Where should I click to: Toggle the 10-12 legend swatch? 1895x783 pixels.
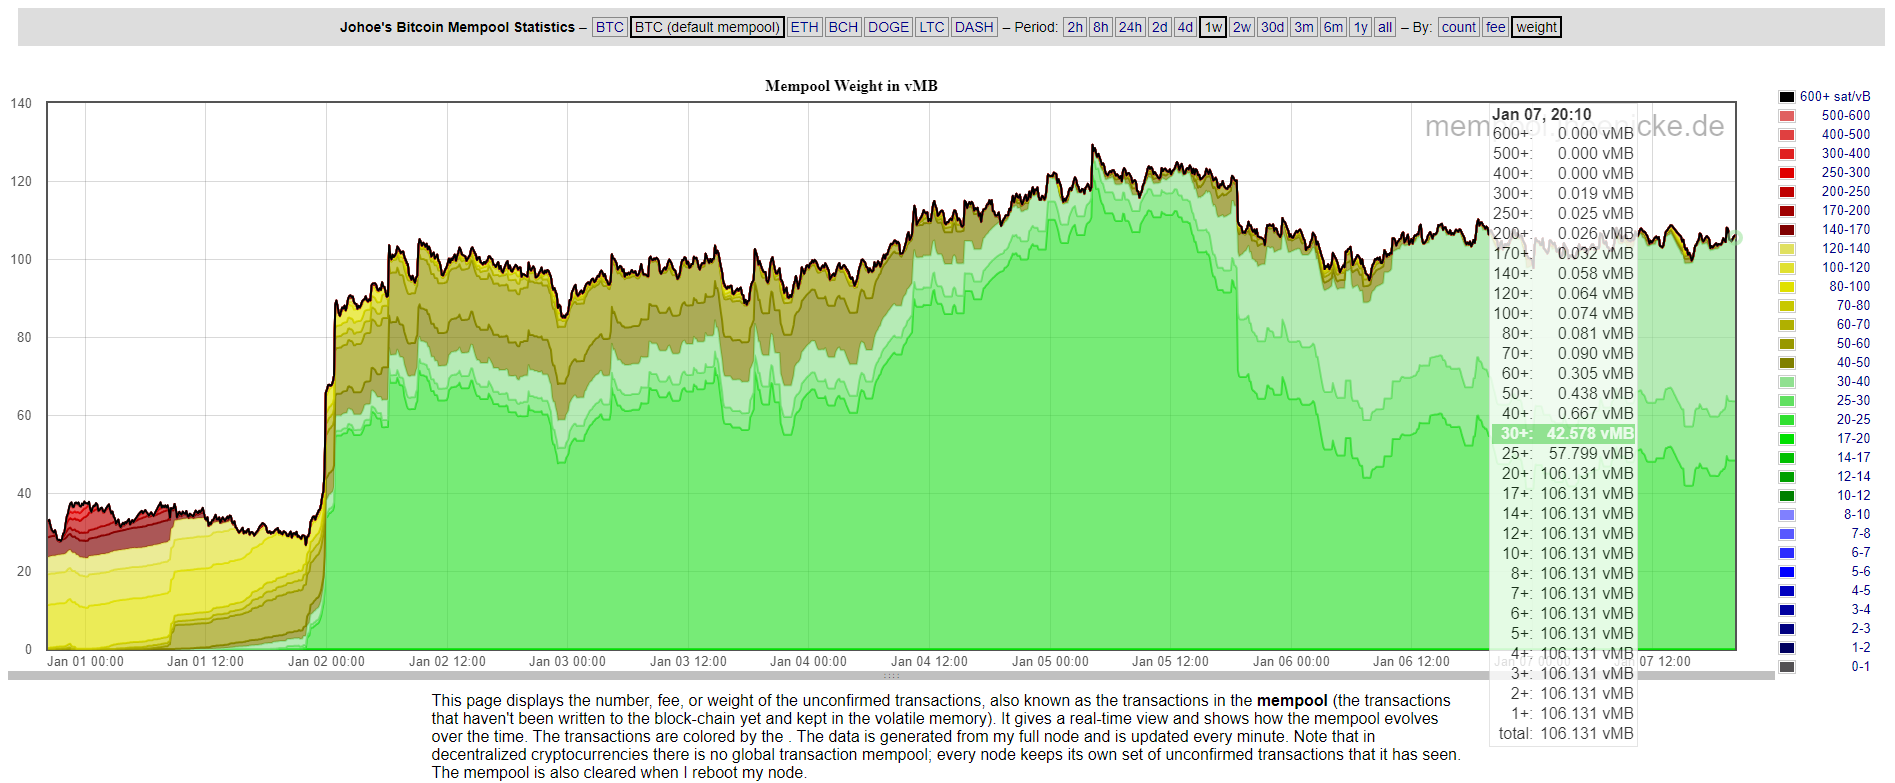(x=1786, y=496)
